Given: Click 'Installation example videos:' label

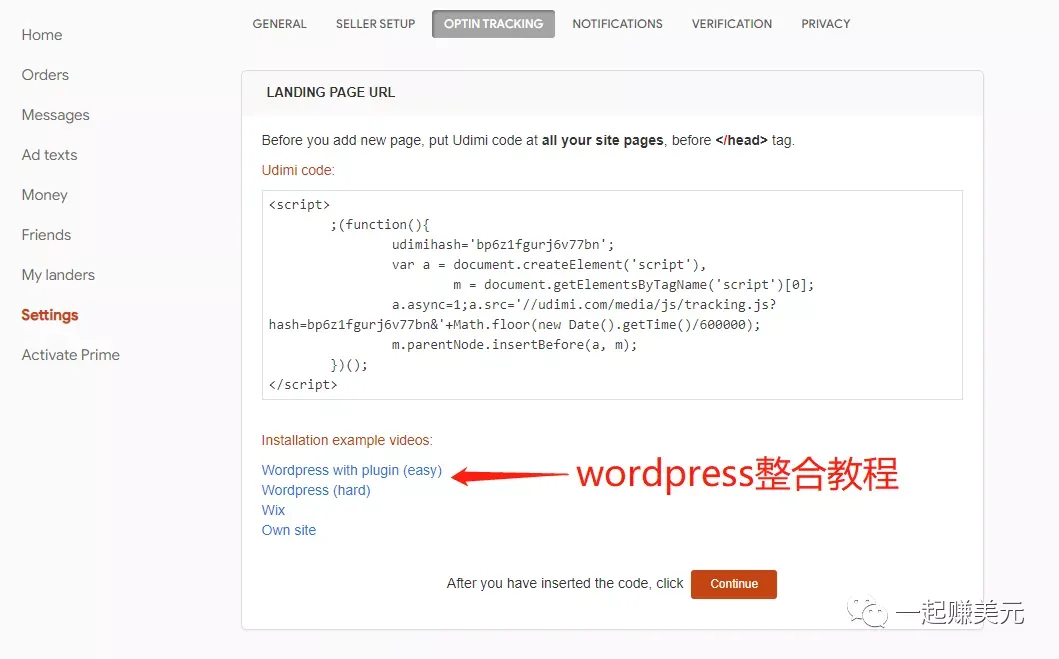Looking at the screenshot, I should (x=347, y=440).
